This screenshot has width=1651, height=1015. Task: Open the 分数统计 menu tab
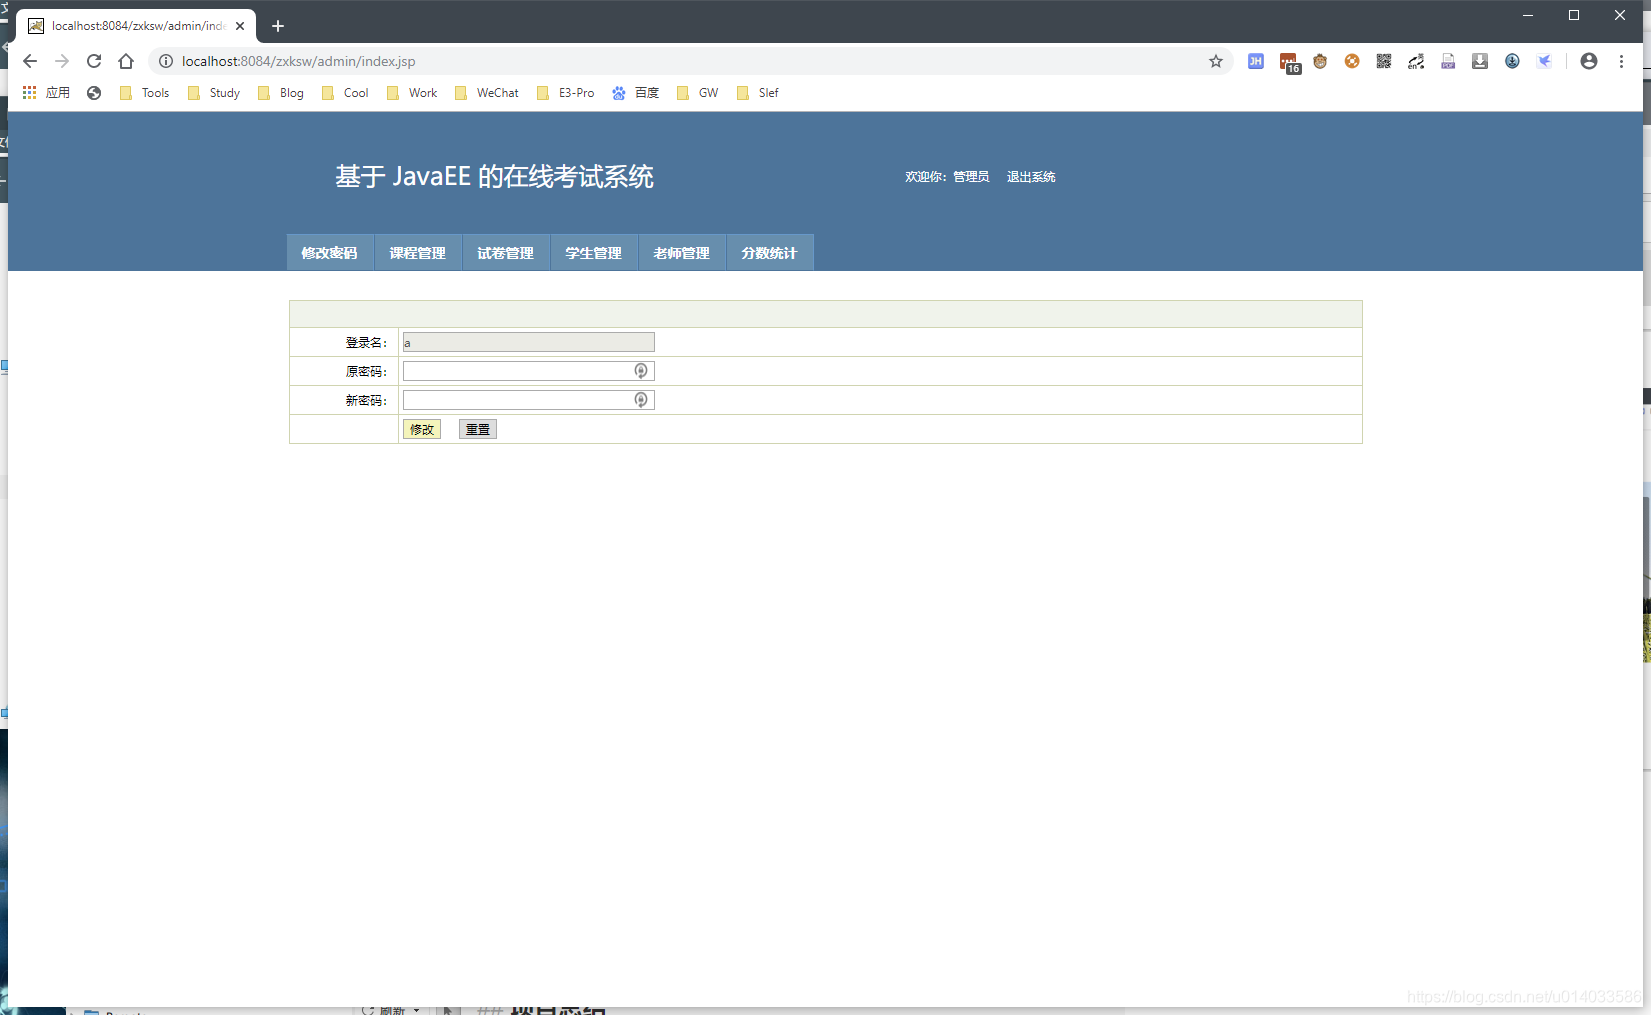point(770,253)
